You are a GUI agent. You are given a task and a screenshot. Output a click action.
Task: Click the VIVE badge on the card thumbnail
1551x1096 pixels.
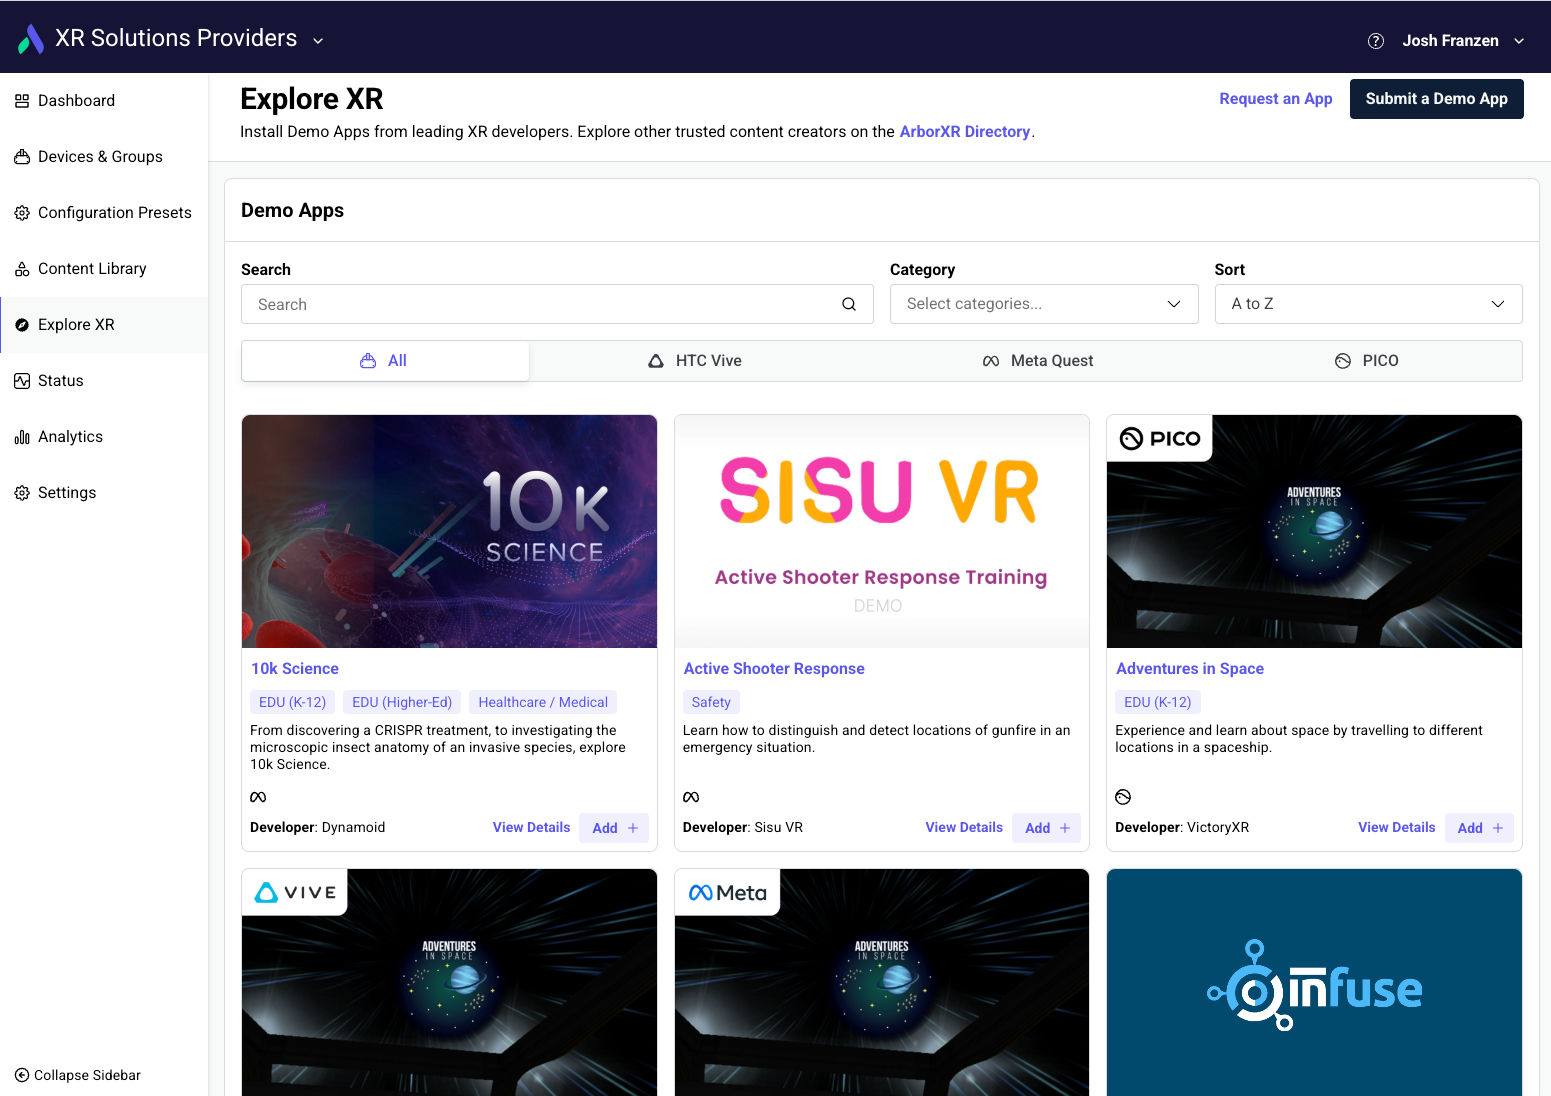(x=295, y=892)
